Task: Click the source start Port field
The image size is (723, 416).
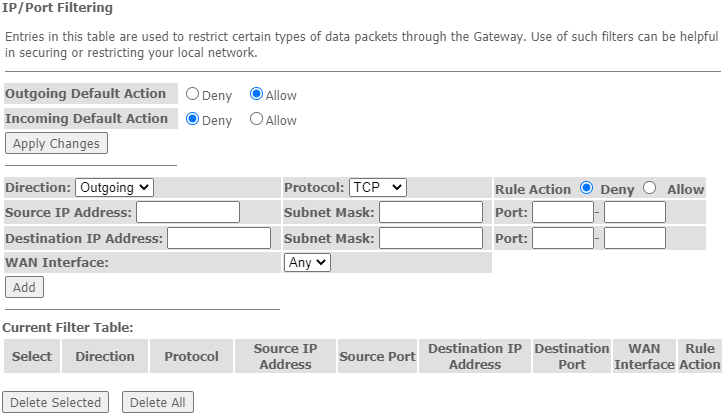Action: tap(562, 212)
